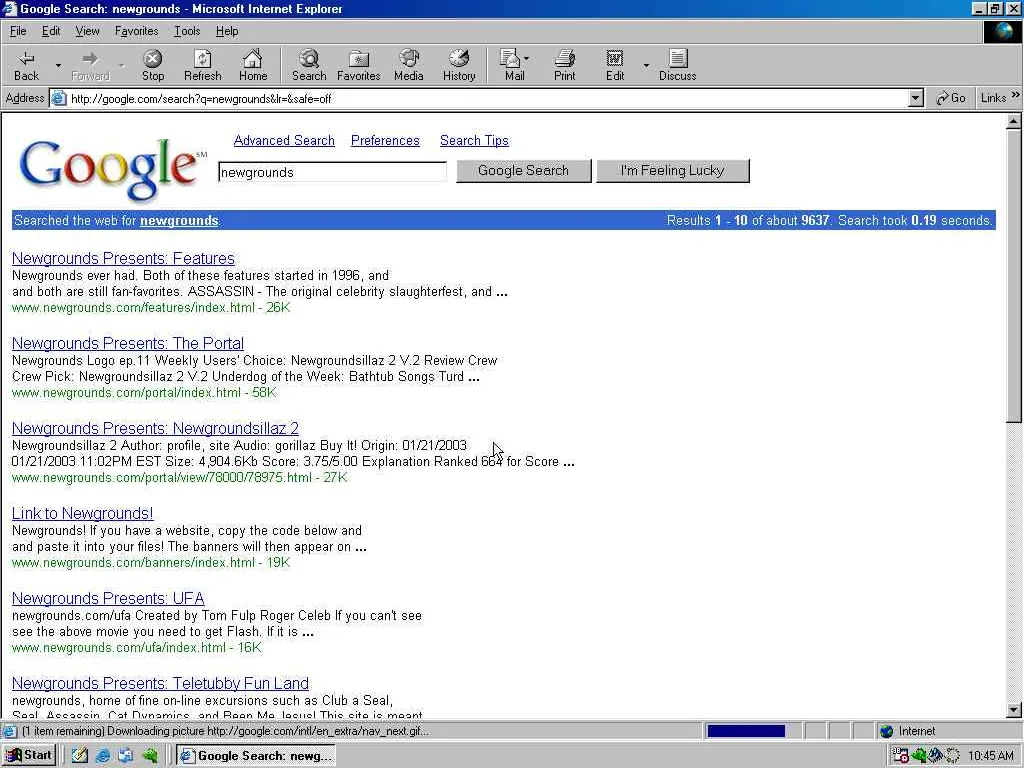
Task: Open Newgrounds Presents: Teletubby Fun Land result
Action: 161,682
